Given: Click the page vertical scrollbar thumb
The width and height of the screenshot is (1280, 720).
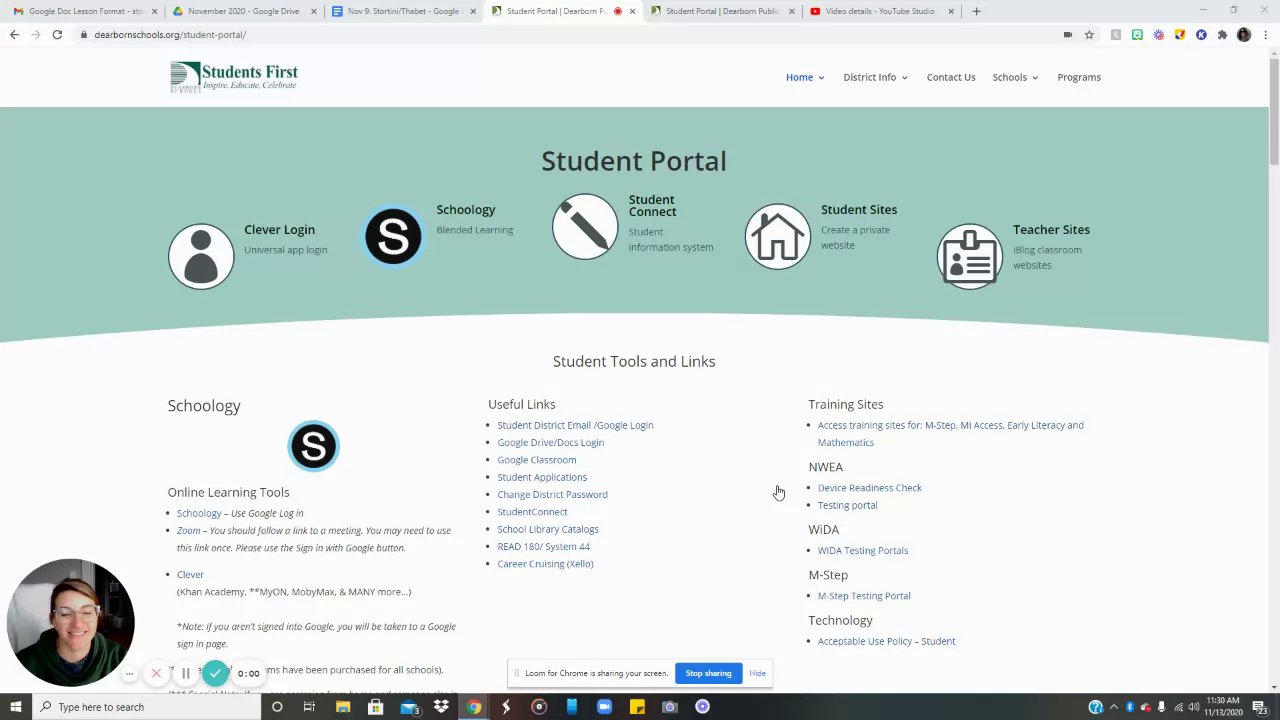Looking at the screenshot, I should click(1273, 112).
